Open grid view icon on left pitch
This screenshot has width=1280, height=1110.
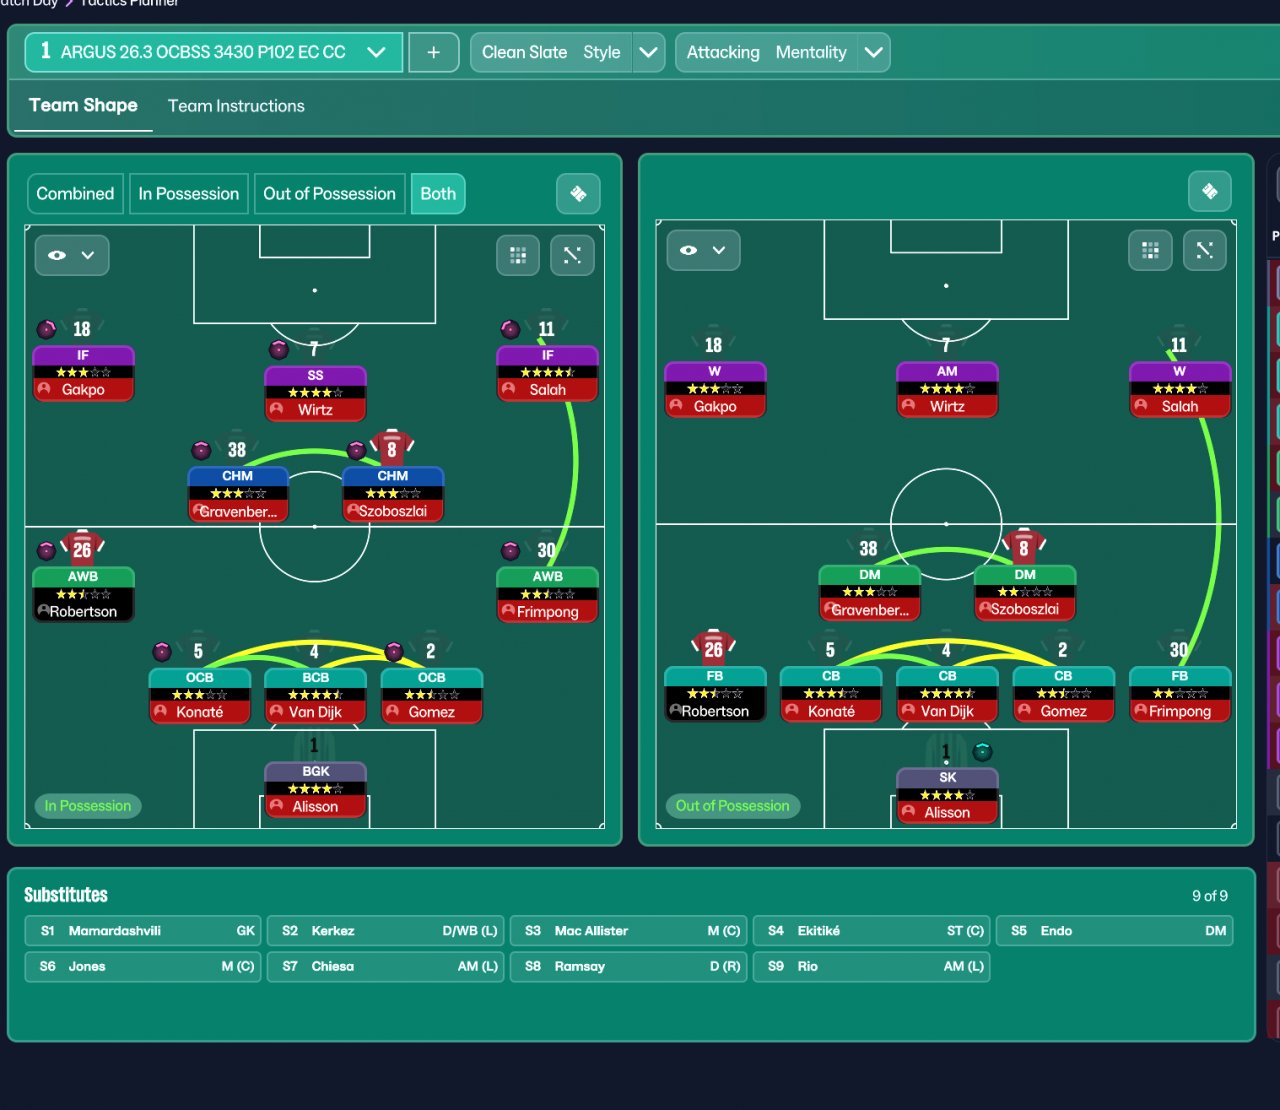coord(518,255)
